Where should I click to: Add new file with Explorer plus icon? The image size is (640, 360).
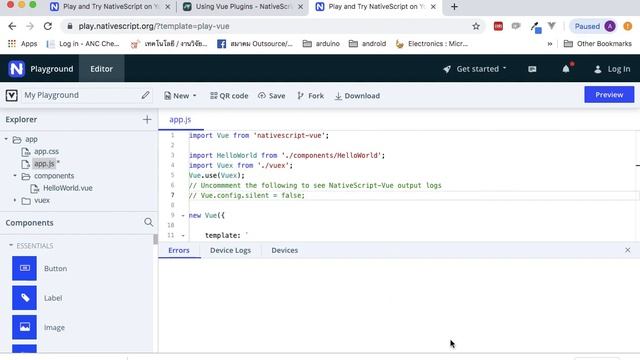pyautogui.click(x=147, y=119)
